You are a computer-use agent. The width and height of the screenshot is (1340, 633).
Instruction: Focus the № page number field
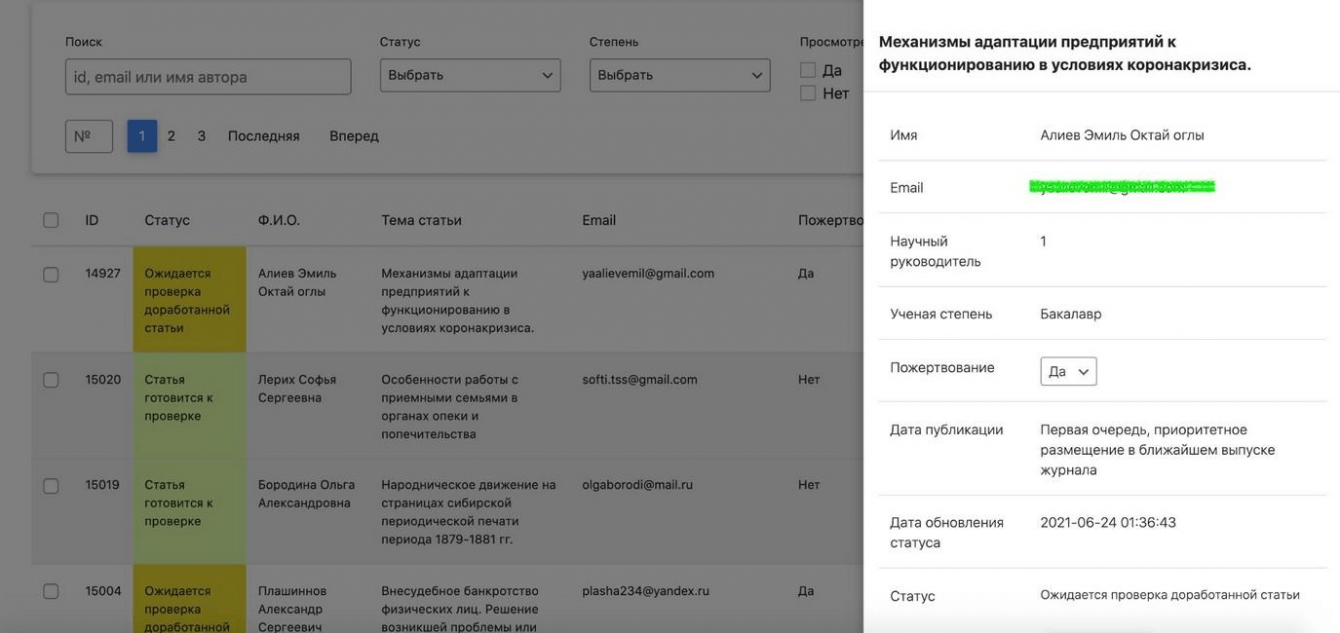pos(89,136)
